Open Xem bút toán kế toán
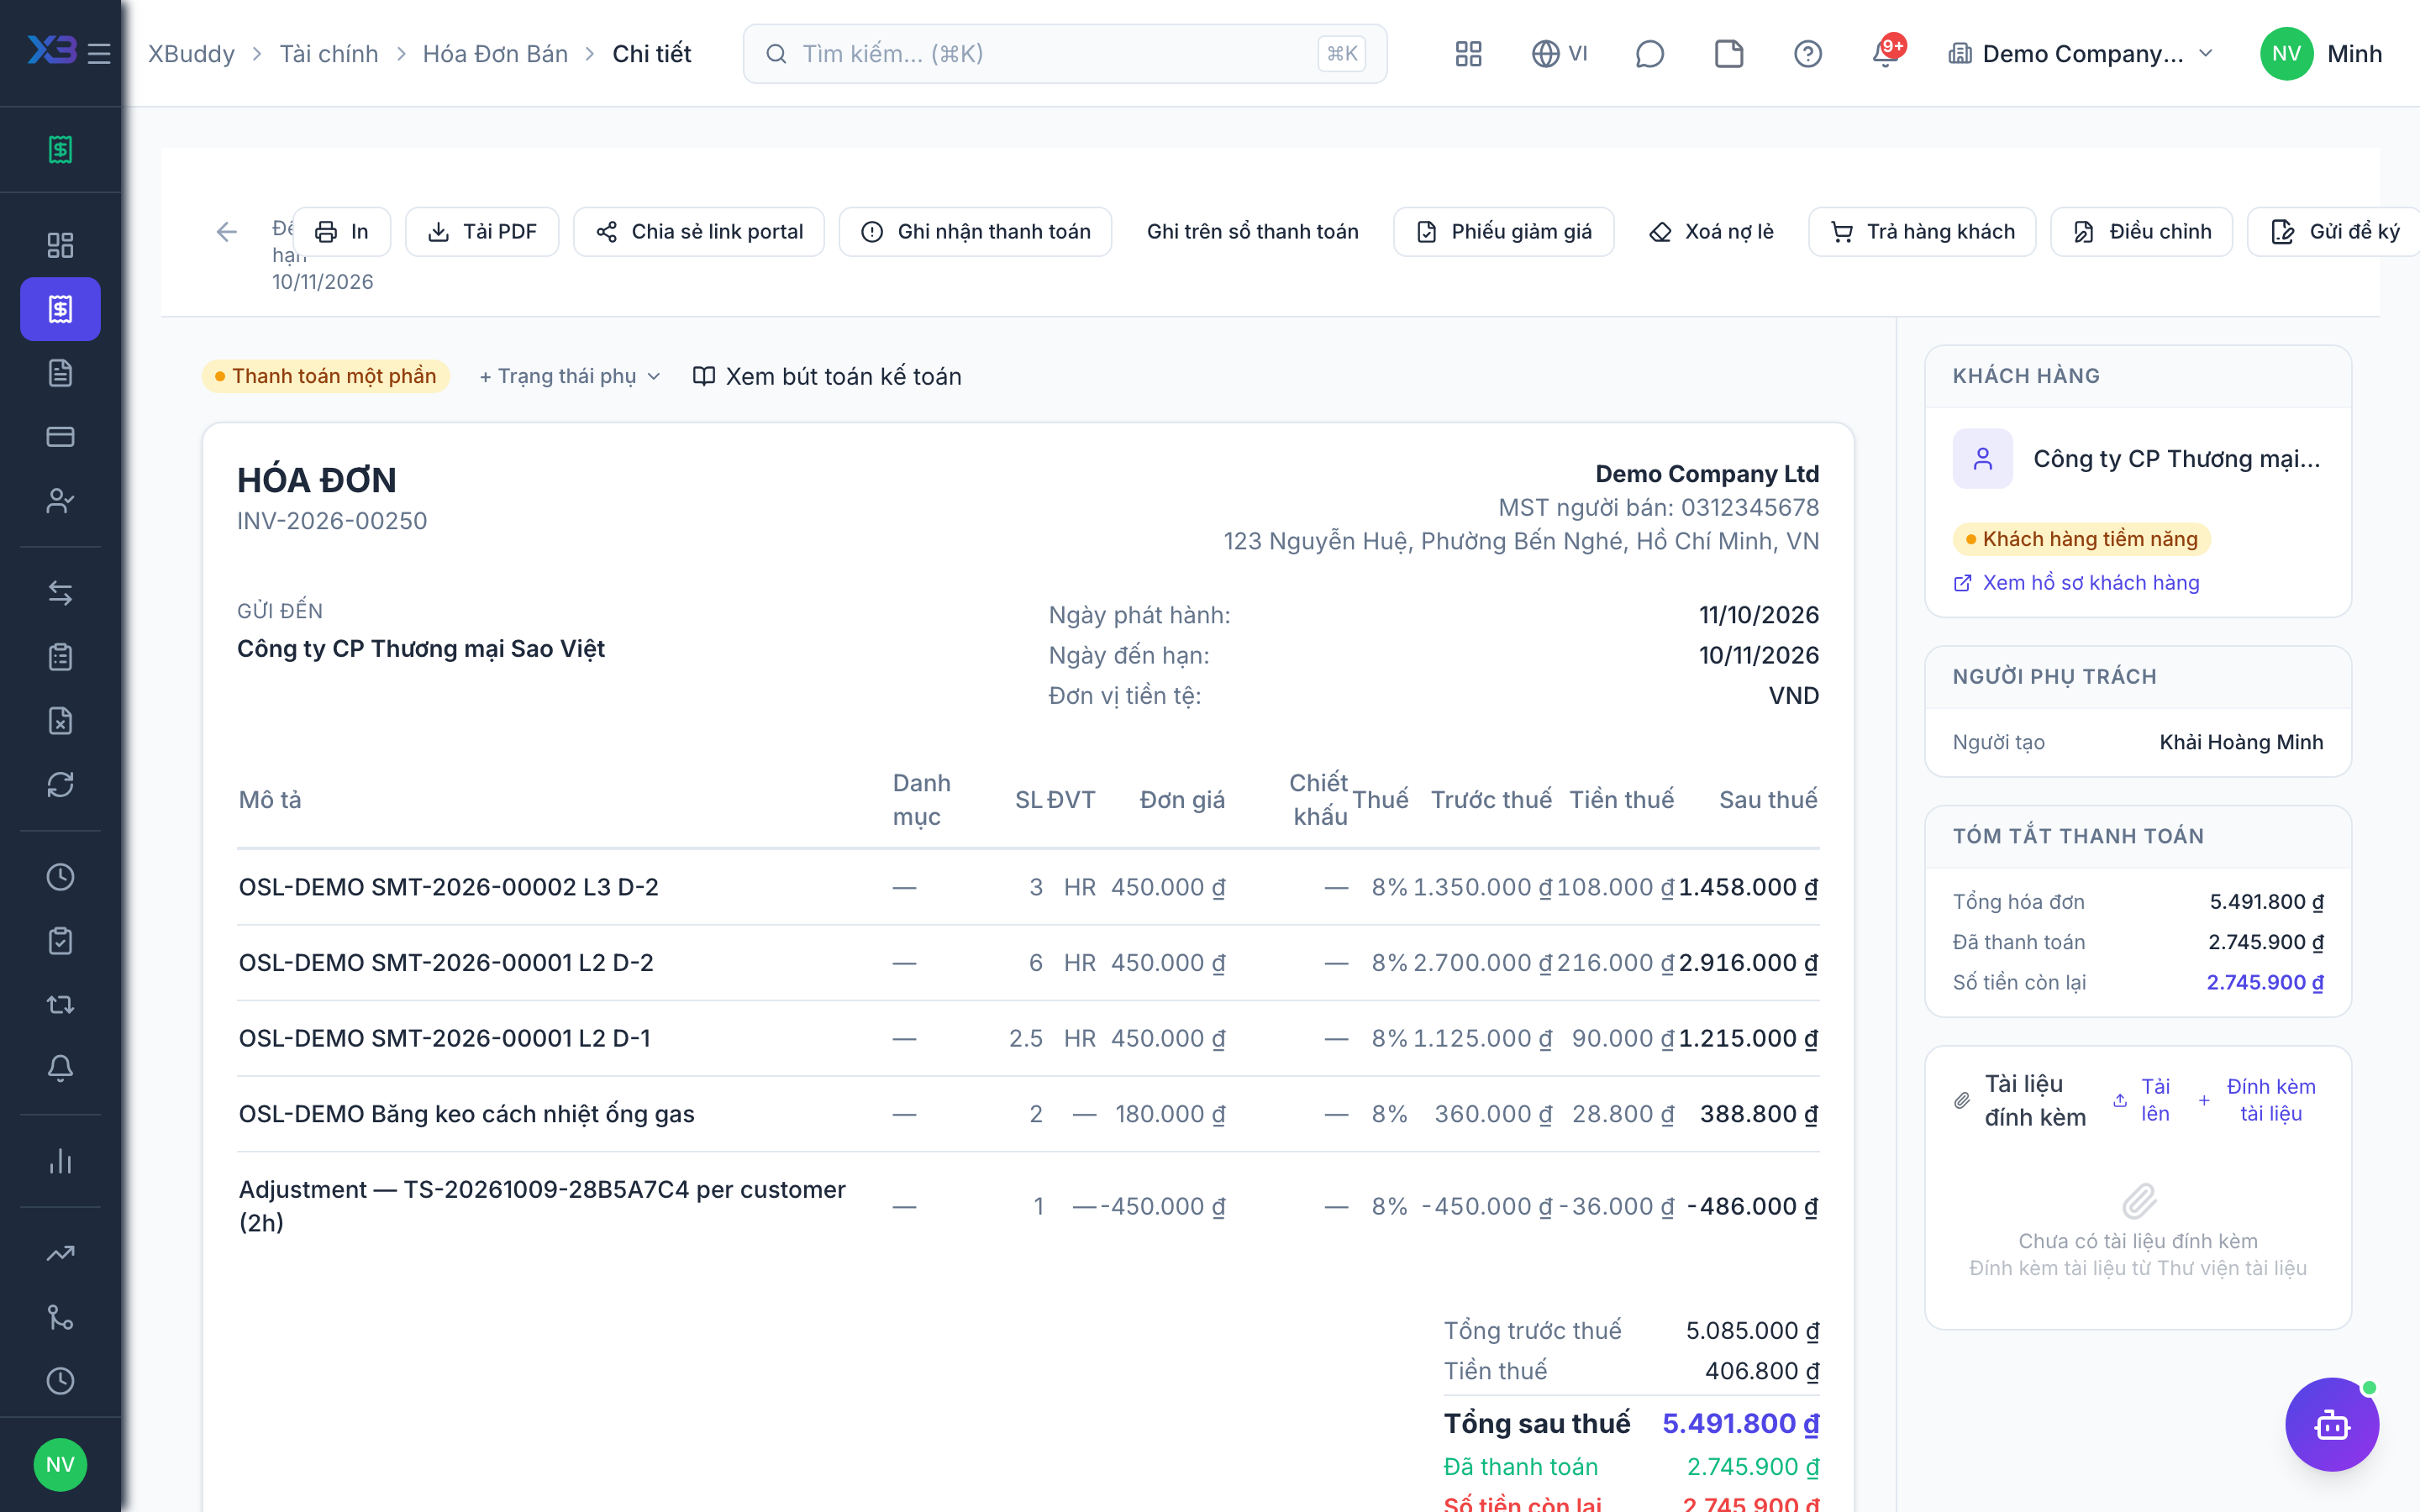 pos(827,376)
